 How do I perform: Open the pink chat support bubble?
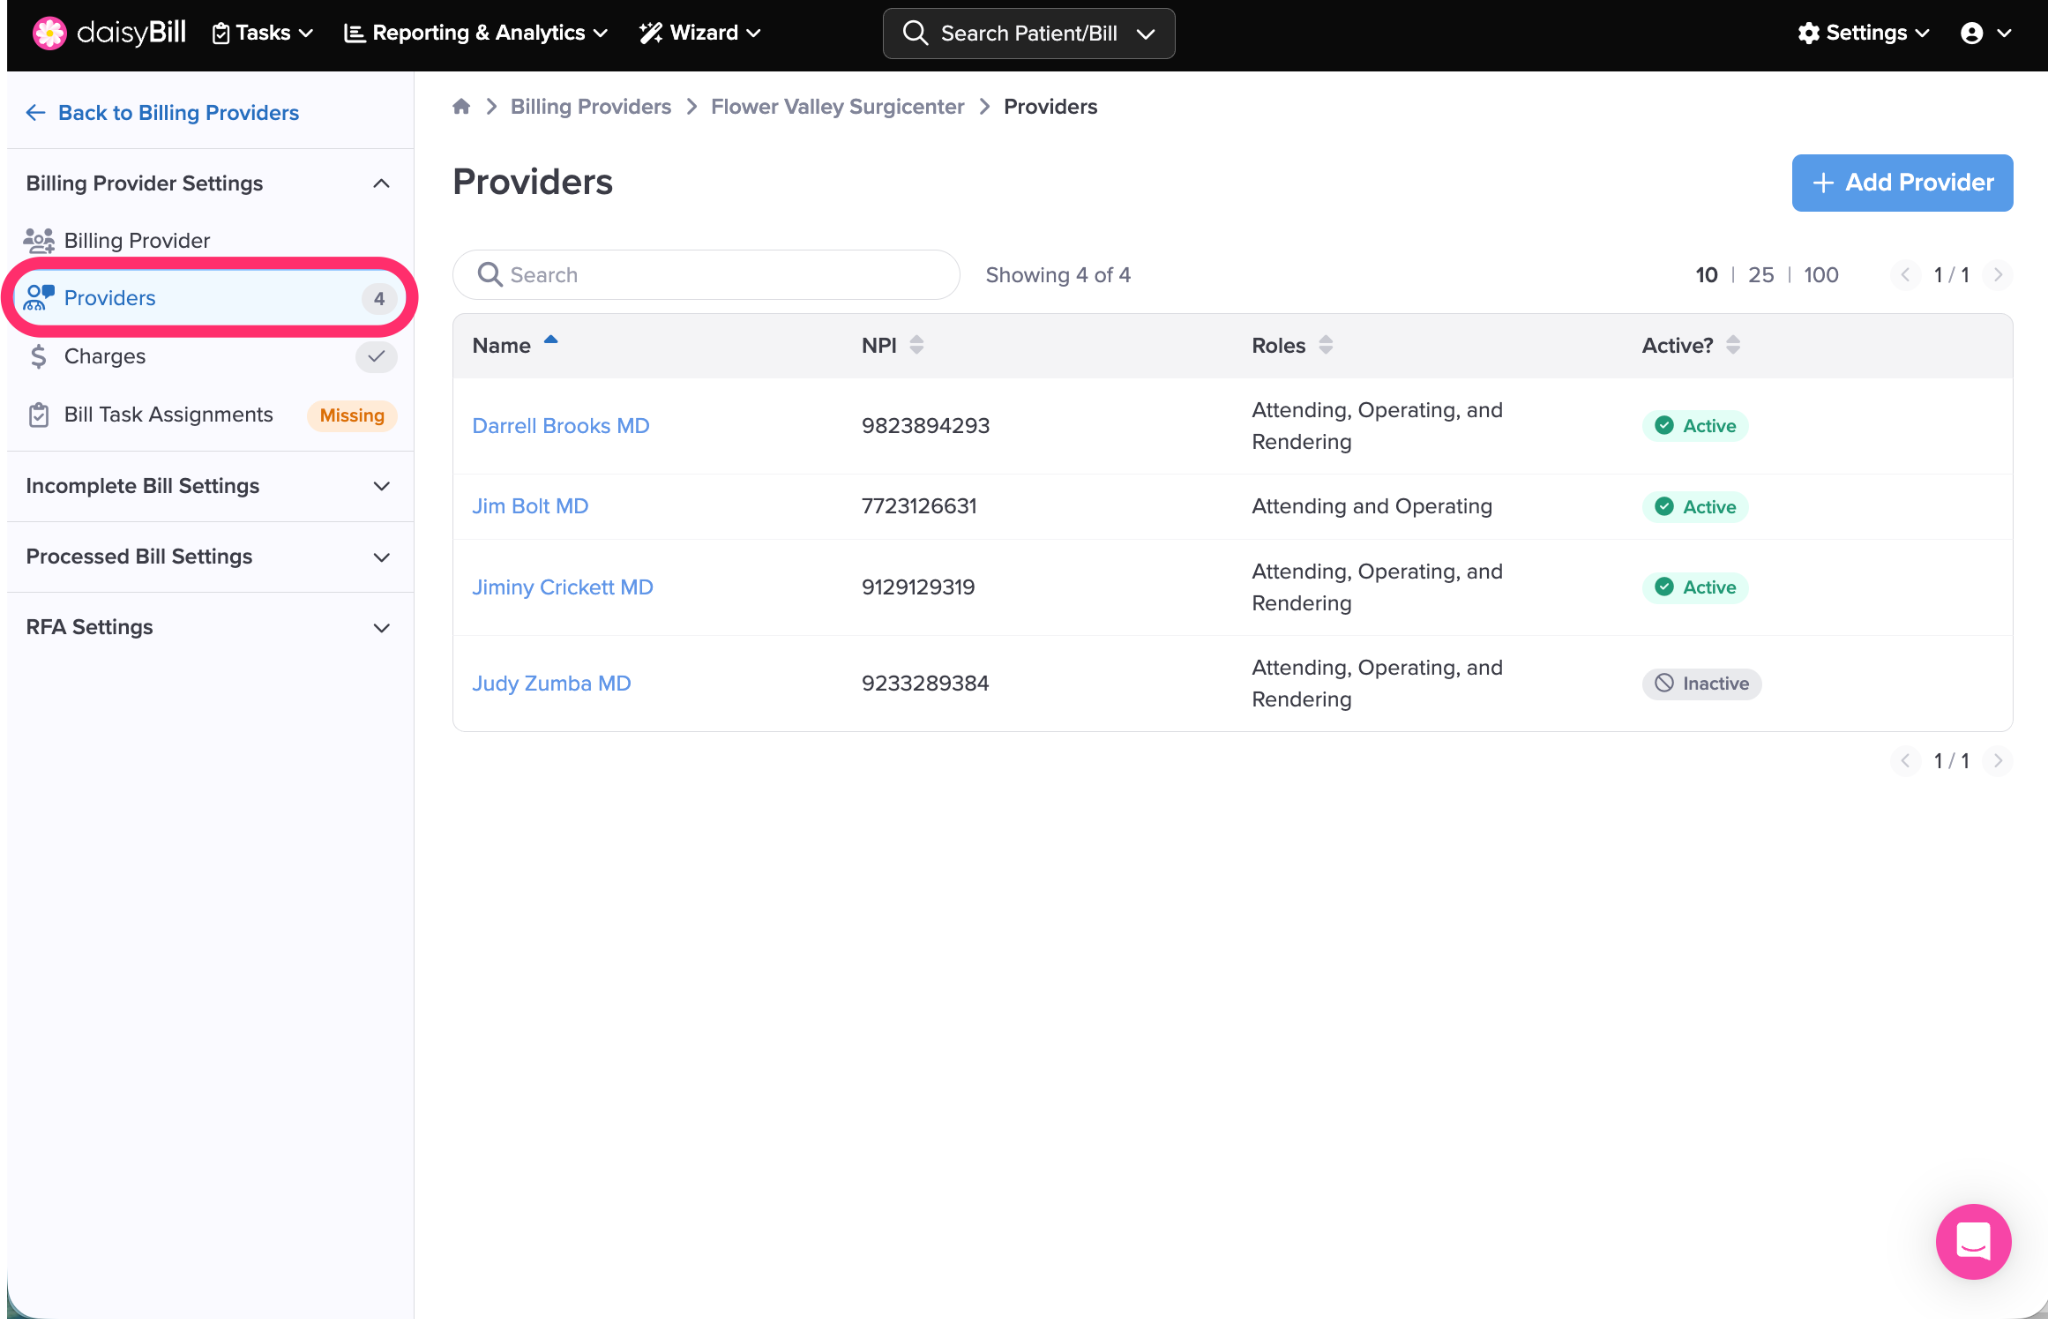coord(1972,1241)
